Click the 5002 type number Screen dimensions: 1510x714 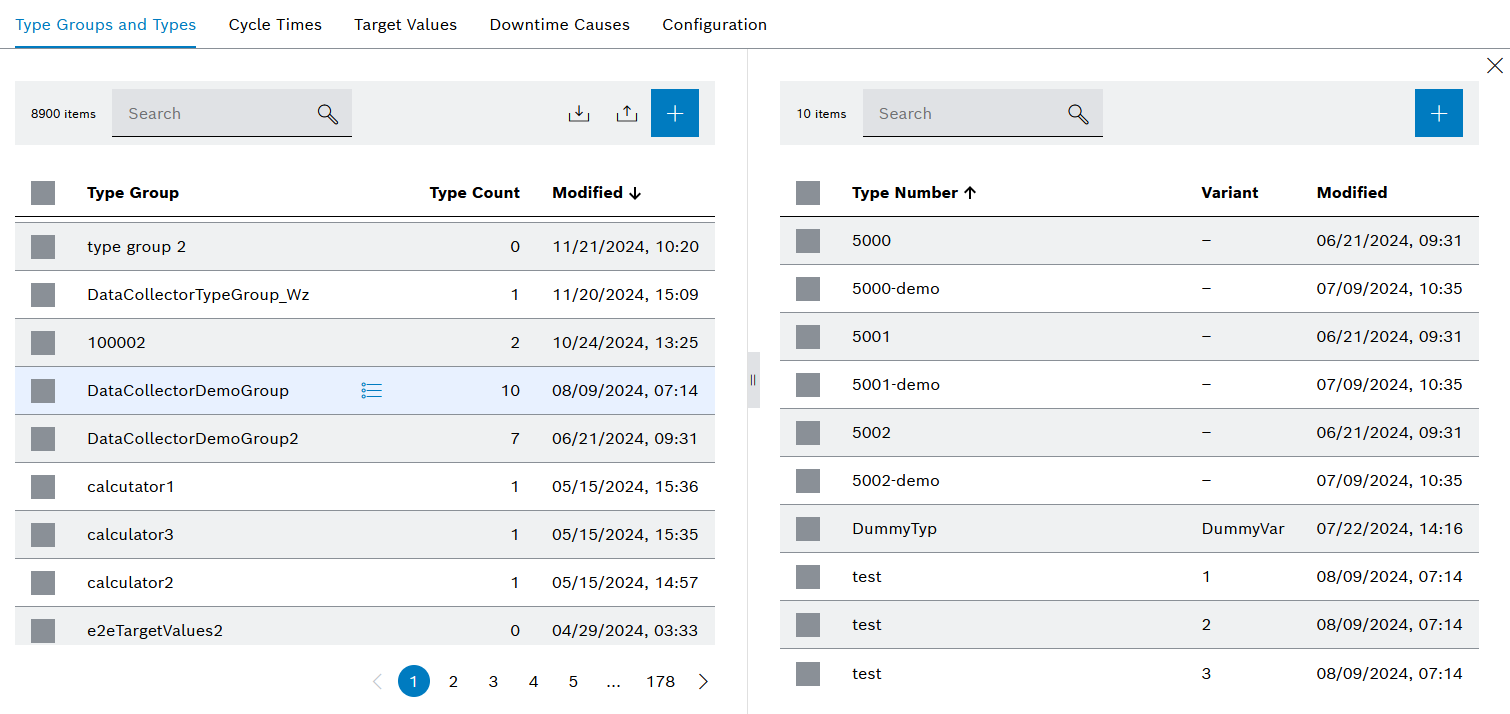pyautogui.click(x=871, y=433)
